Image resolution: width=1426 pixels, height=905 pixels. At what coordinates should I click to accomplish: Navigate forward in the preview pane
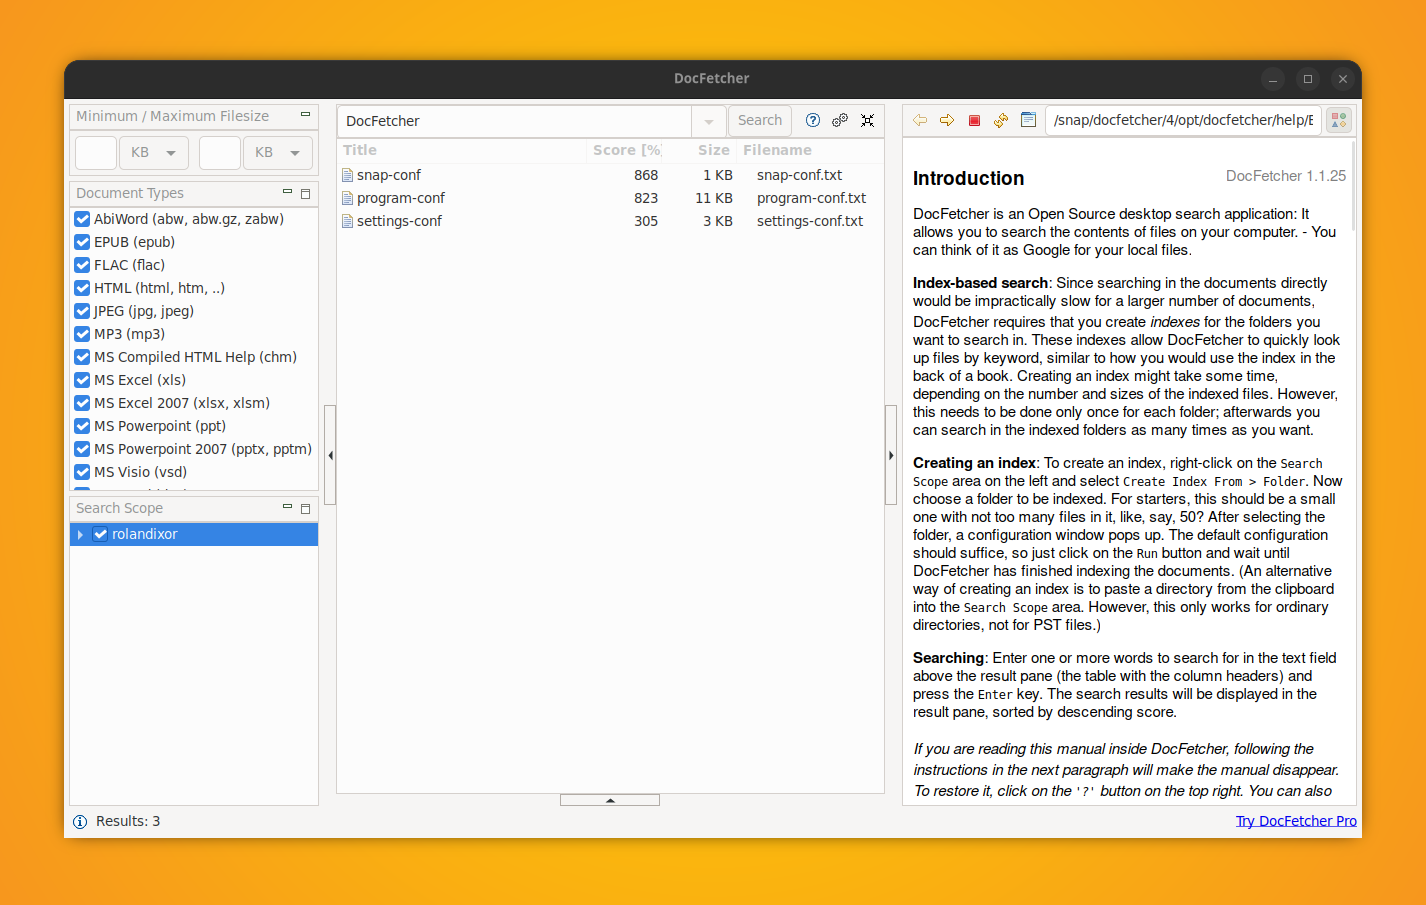[x=947, y=119]
